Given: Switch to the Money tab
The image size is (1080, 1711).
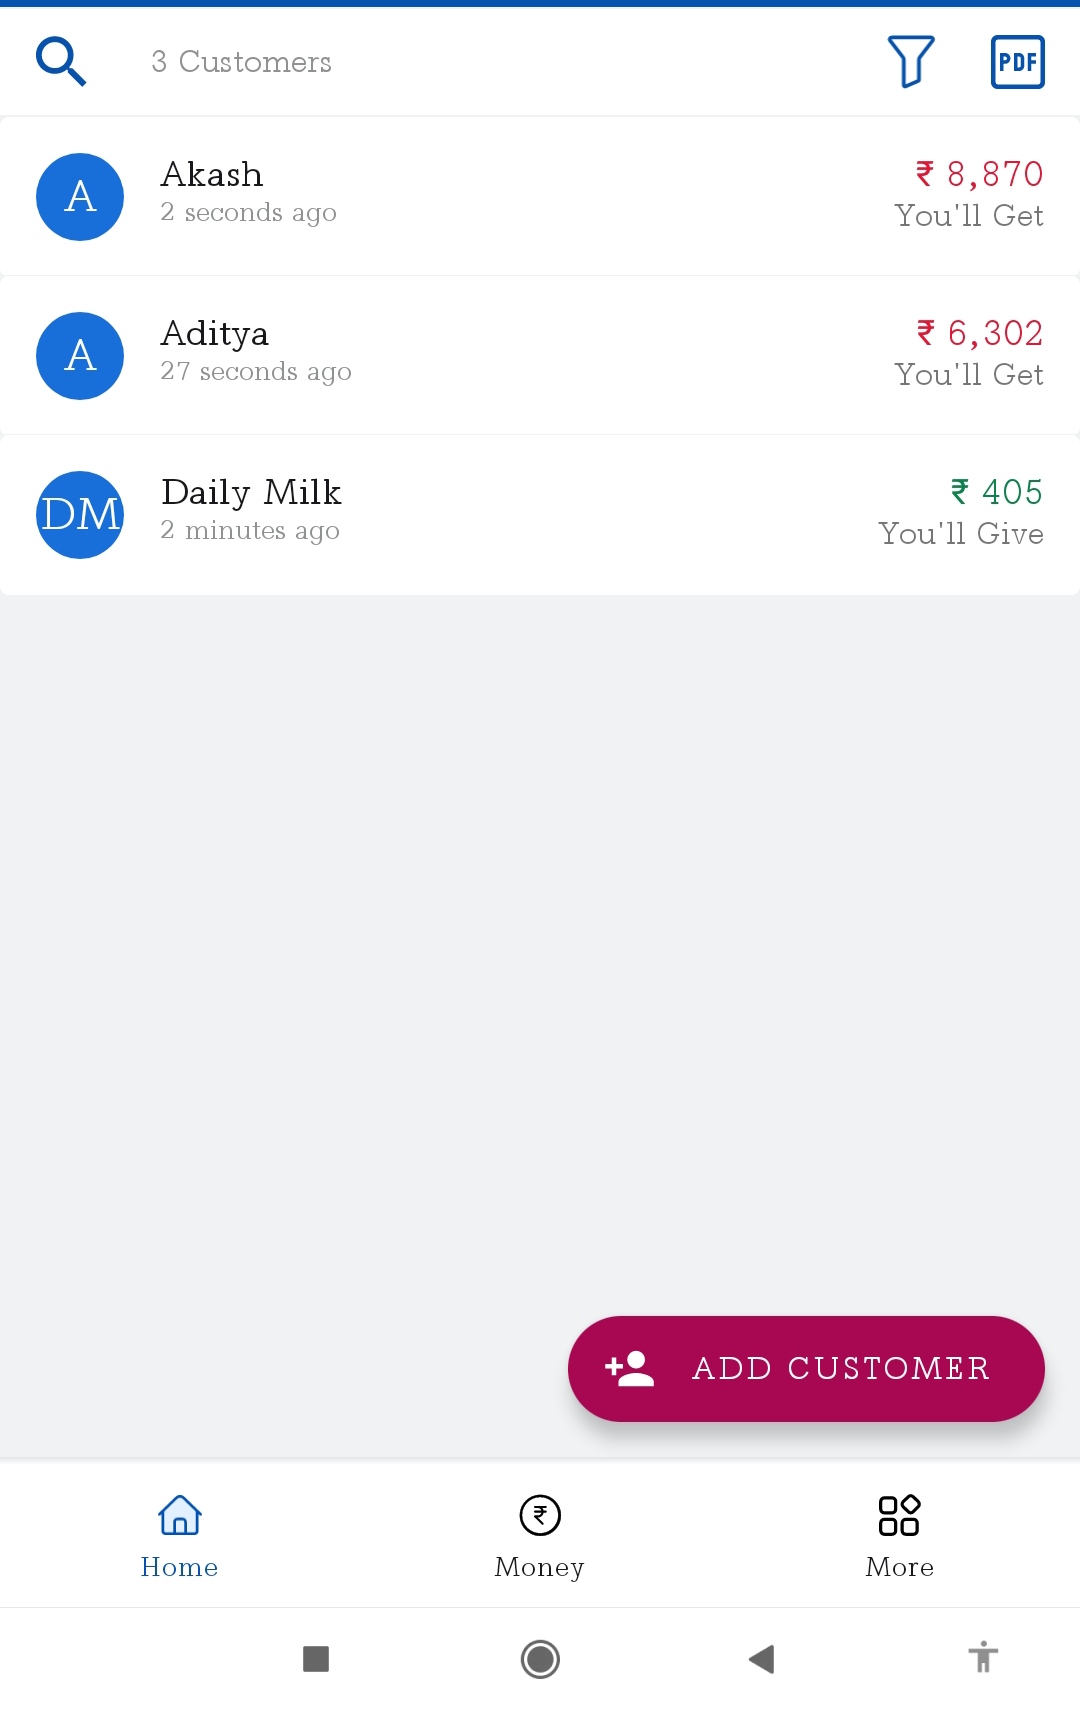Looking at the screenshot, I should 540,1535.
